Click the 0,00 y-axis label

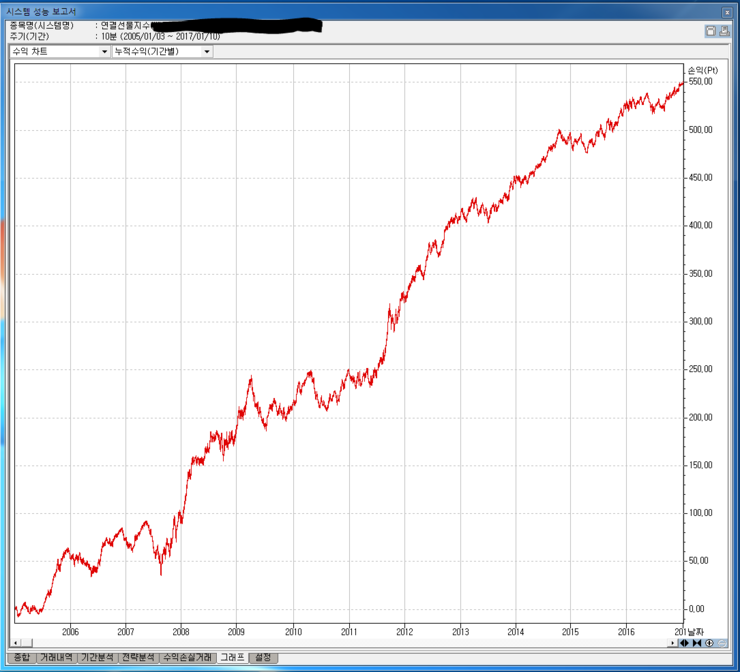(x=697, y=609)
